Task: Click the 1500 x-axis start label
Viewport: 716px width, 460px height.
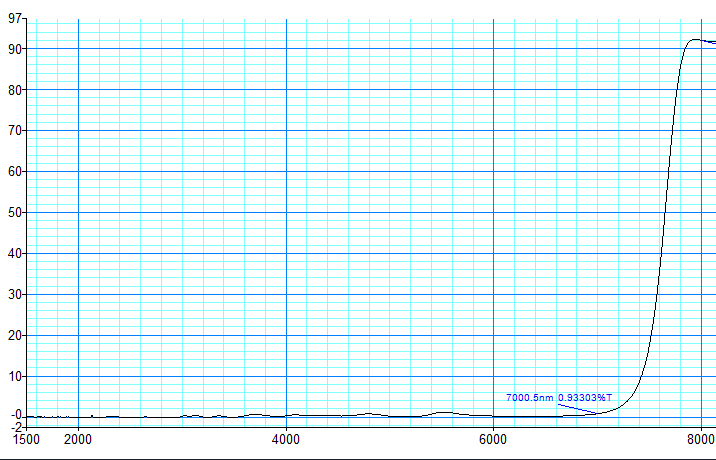Action: tap(26, 437)
